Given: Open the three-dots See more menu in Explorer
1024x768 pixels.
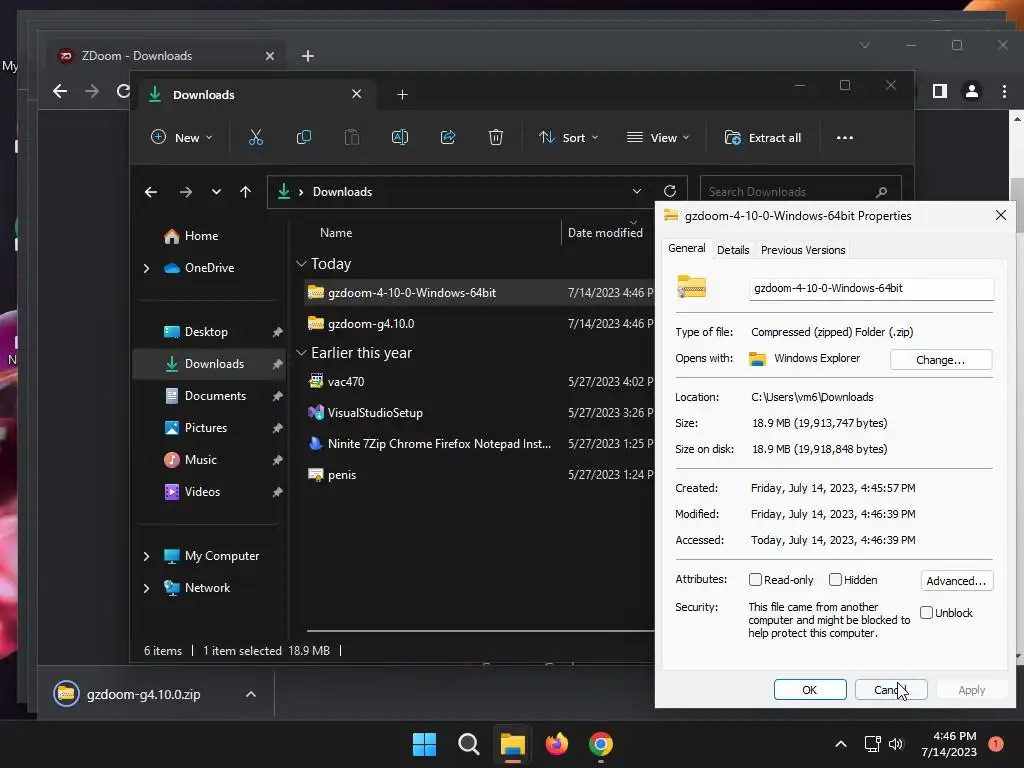Looking at the screenshot, I should (844, 138).
